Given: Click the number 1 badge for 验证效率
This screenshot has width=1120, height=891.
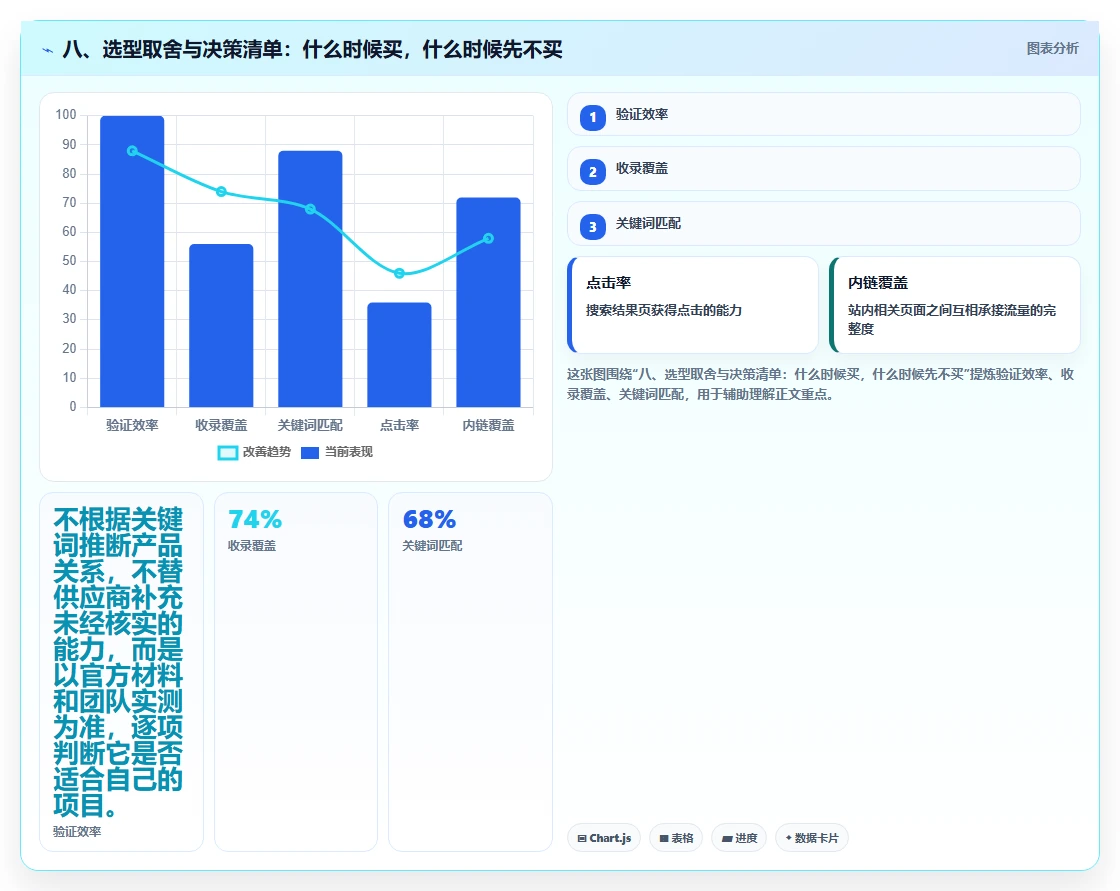Looking at the screenshot, I should pyautogui.click(x=592, y=117).
